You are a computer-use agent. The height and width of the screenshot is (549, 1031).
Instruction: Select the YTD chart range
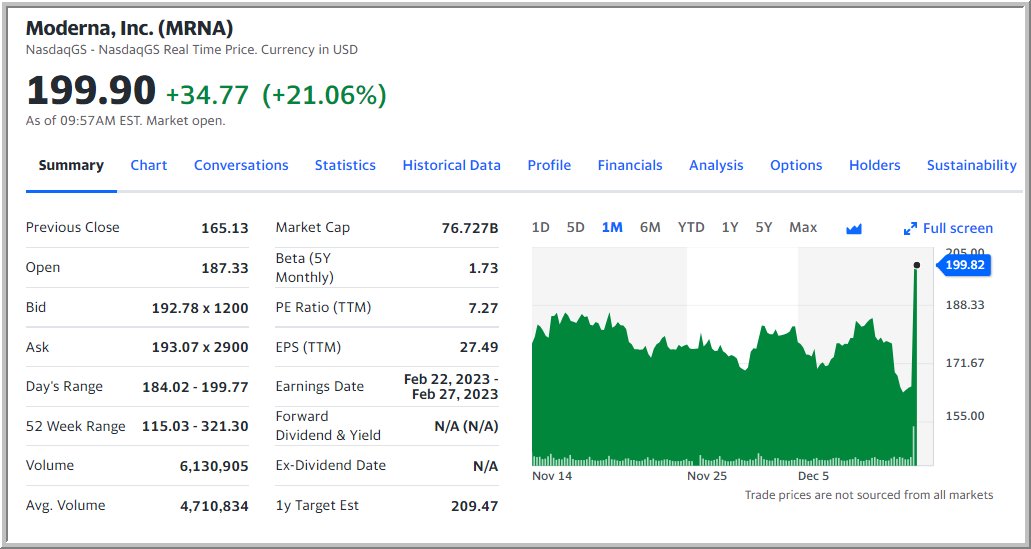click(x=691, y=227)
